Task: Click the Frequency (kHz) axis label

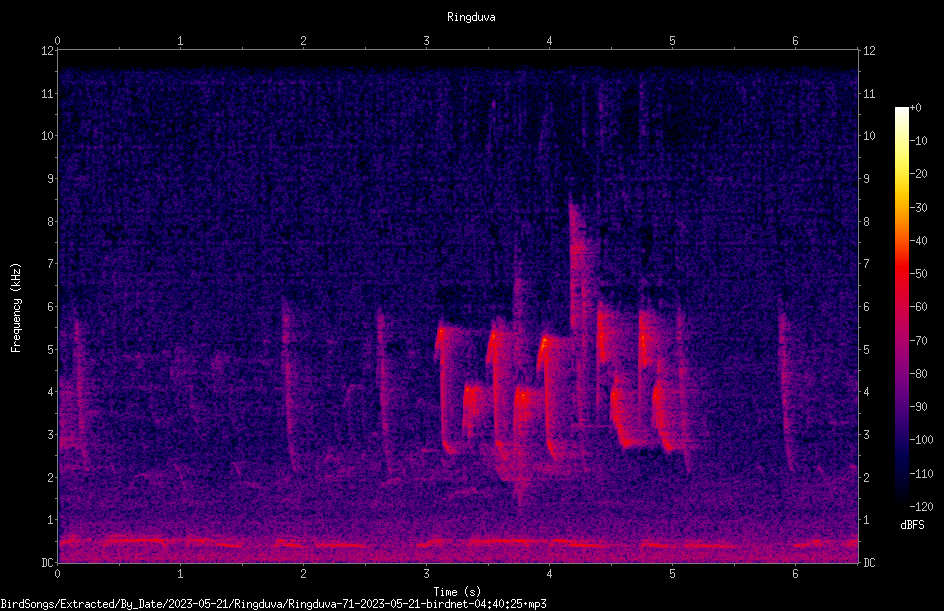Action: pyautogui.click(x=16, y=308)
